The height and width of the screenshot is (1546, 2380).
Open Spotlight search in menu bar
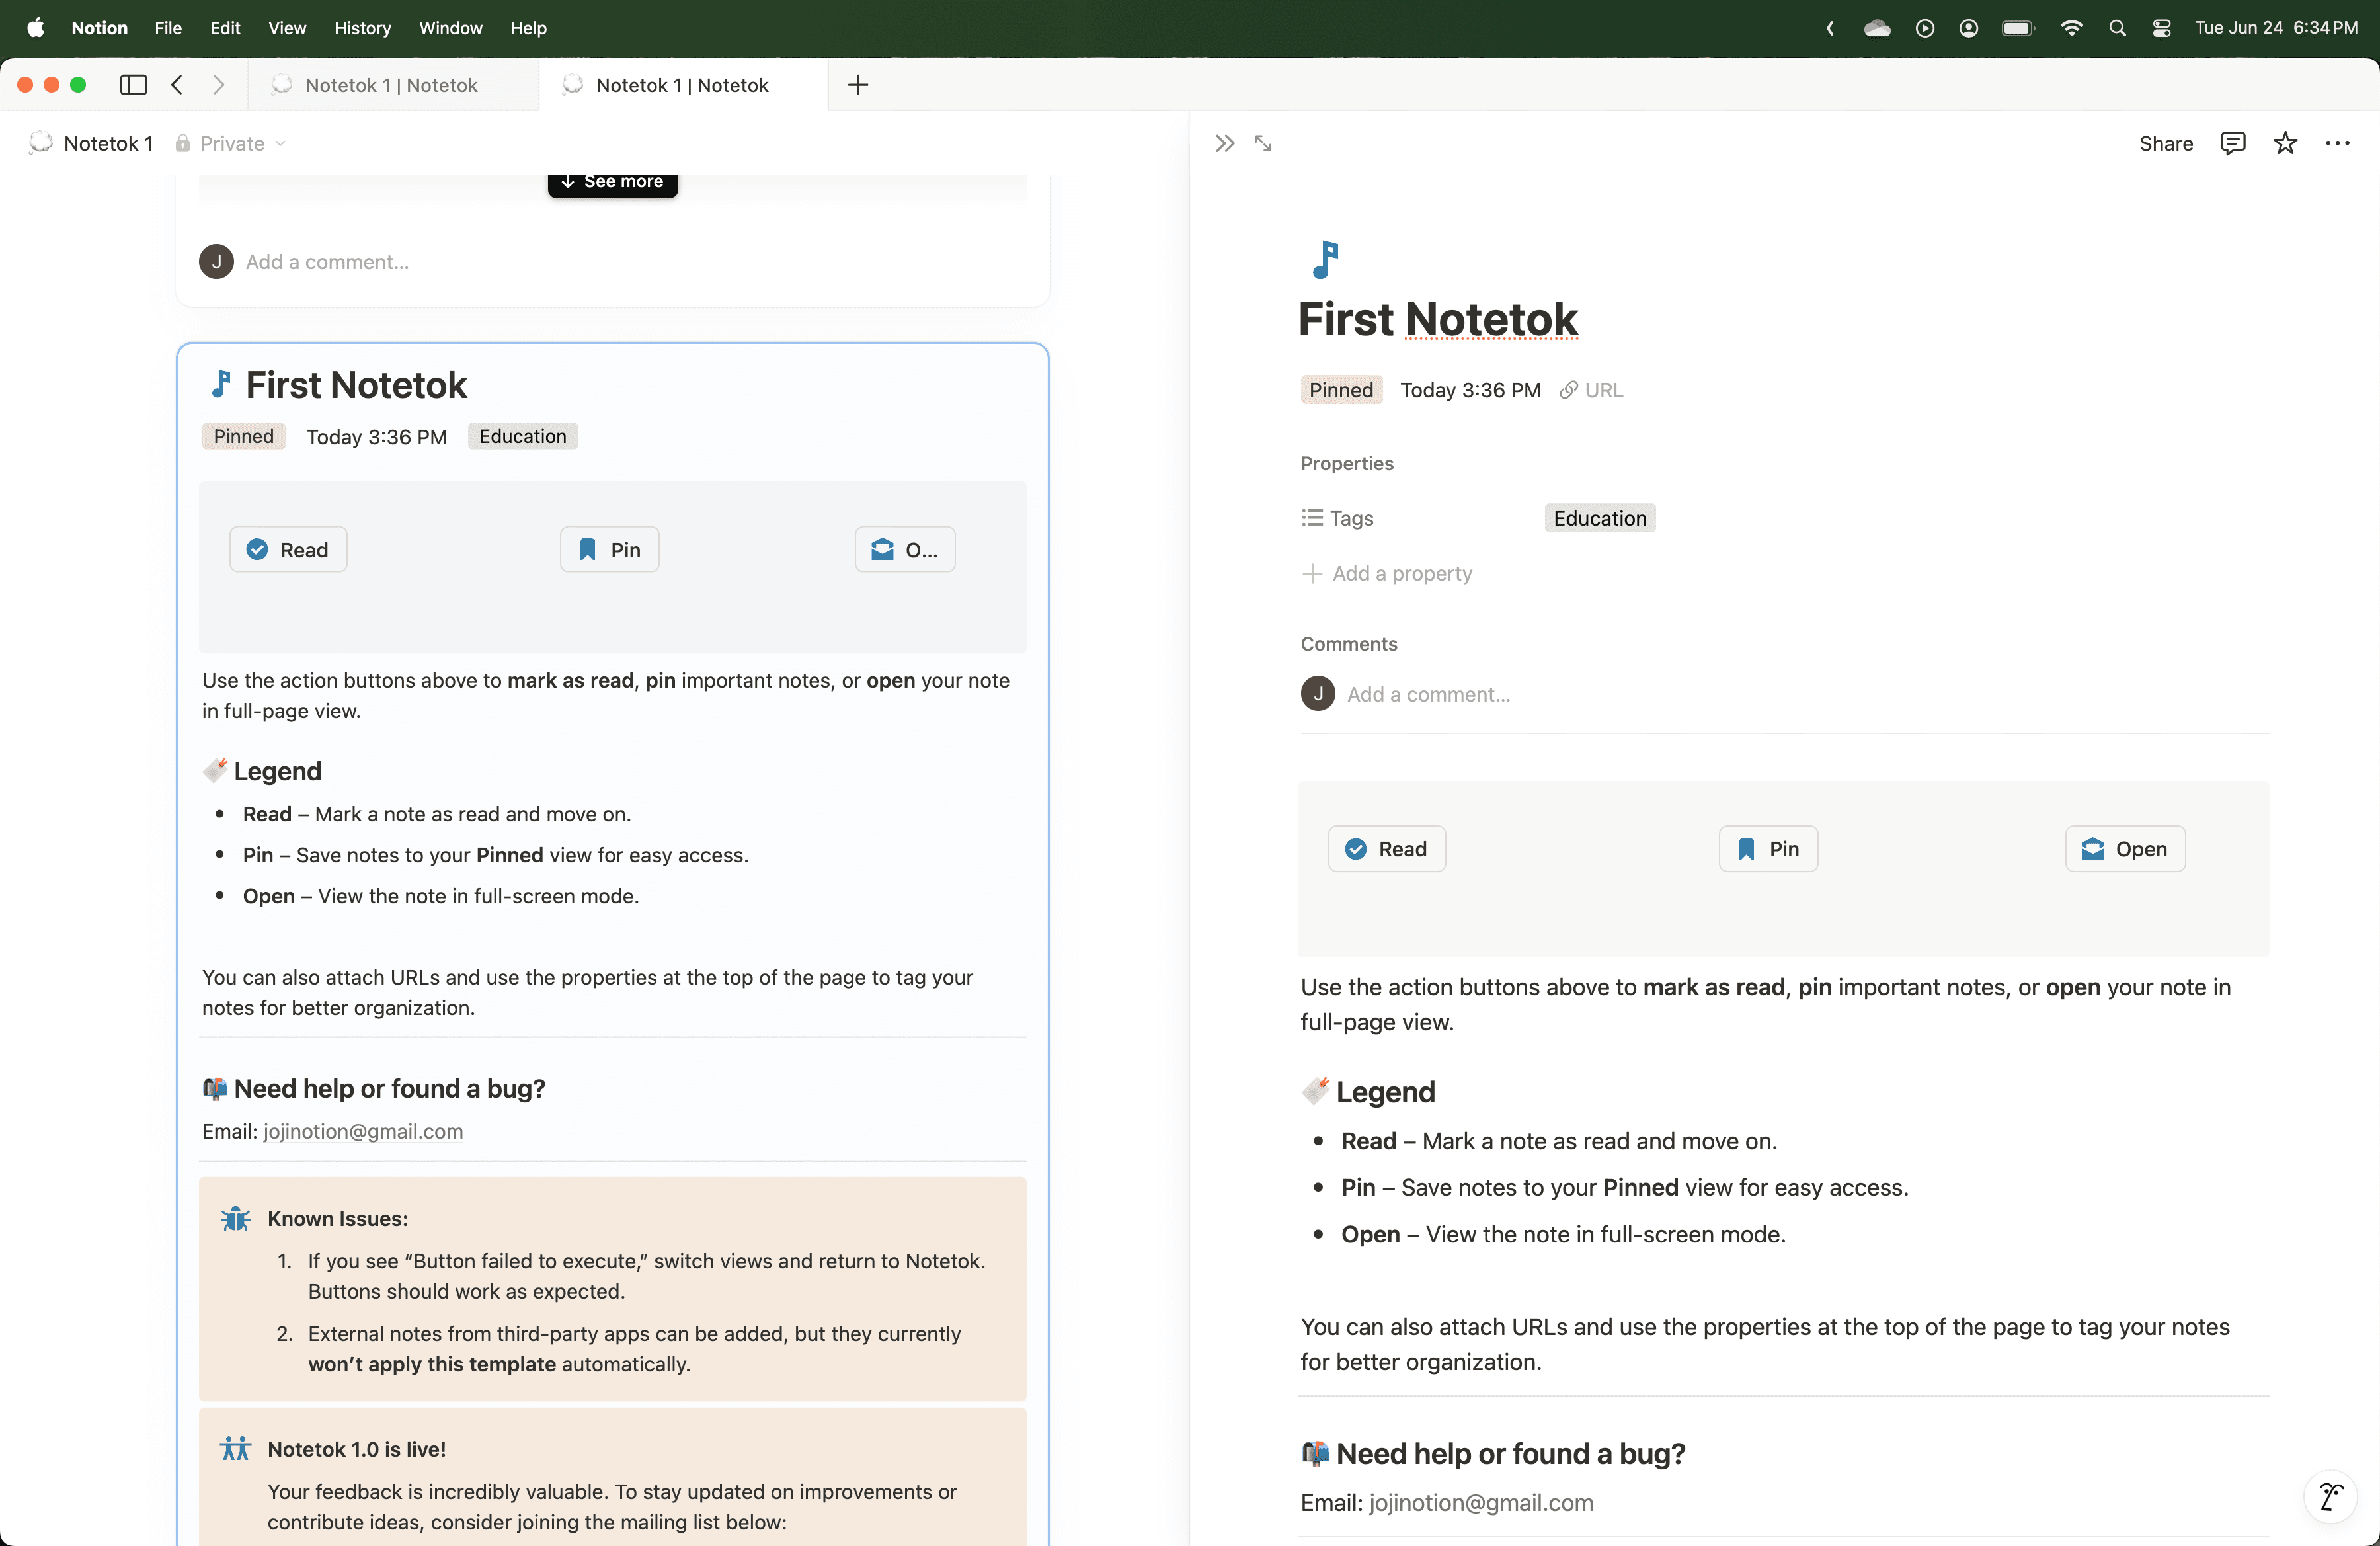pos(2117,28)
